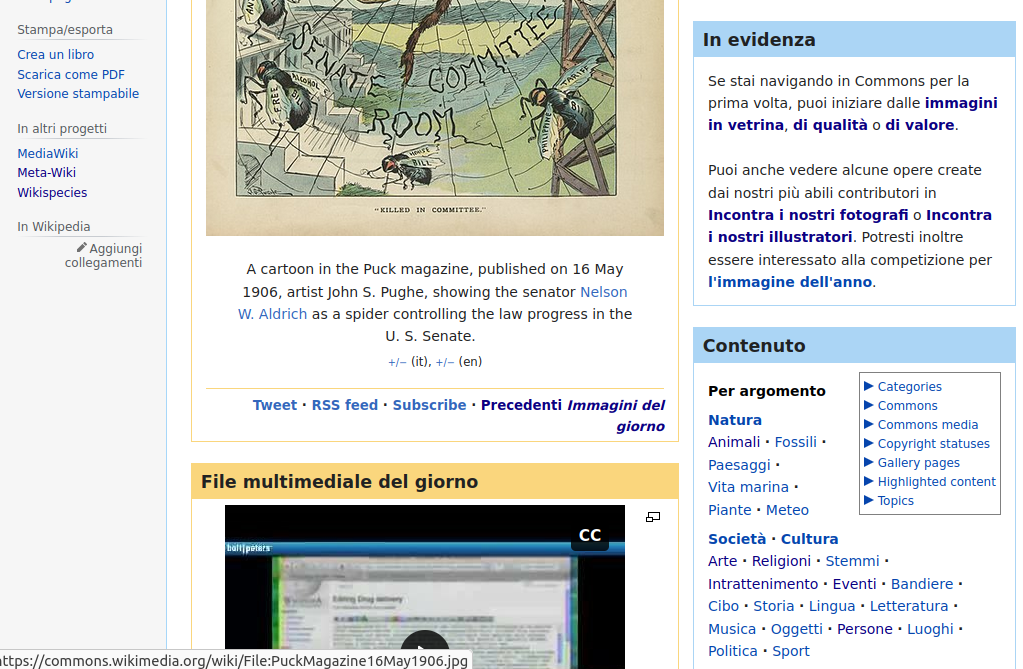
Task: Edit the English caption with +/- (en)
Action: [445, 362]
